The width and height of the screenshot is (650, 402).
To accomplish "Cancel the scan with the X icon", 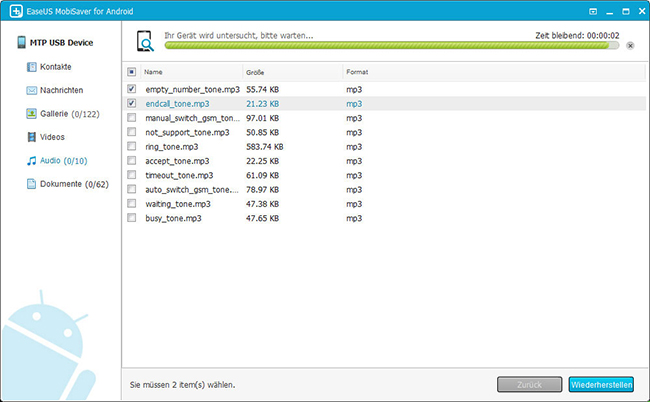I will (x=629, y=46).
